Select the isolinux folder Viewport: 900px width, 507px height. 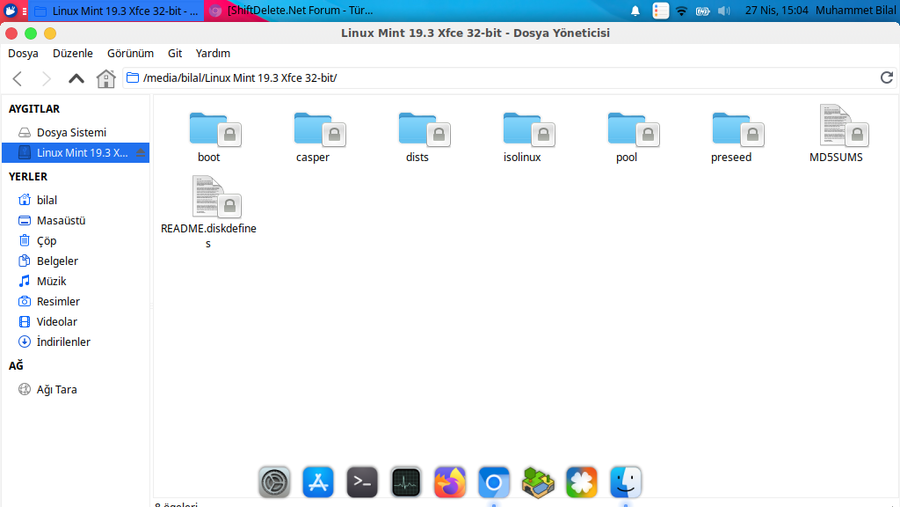(x=522, y=137)
